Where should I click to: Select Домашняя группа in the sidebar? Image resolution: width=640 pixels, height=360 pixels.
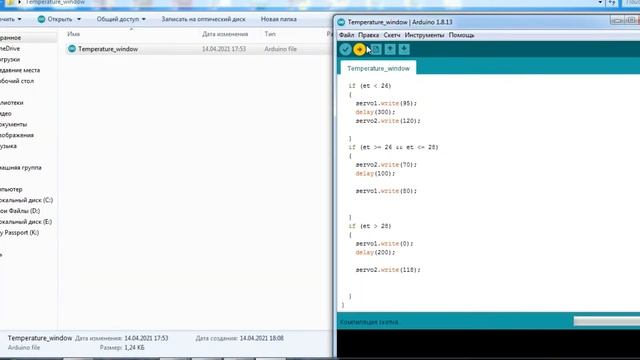coord(20,167)
